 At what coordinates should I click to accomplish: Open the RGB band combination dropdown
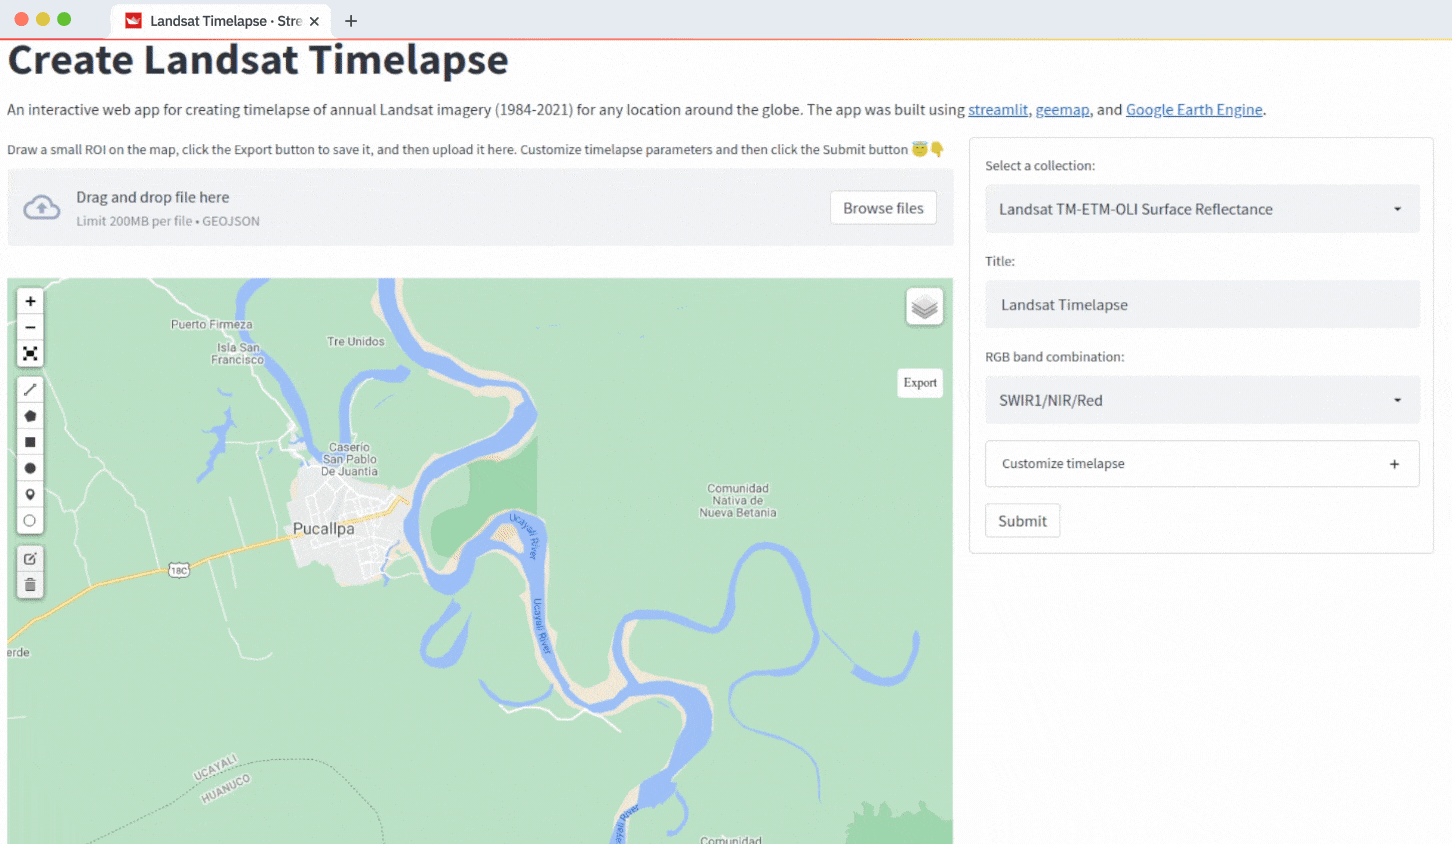1201,400
